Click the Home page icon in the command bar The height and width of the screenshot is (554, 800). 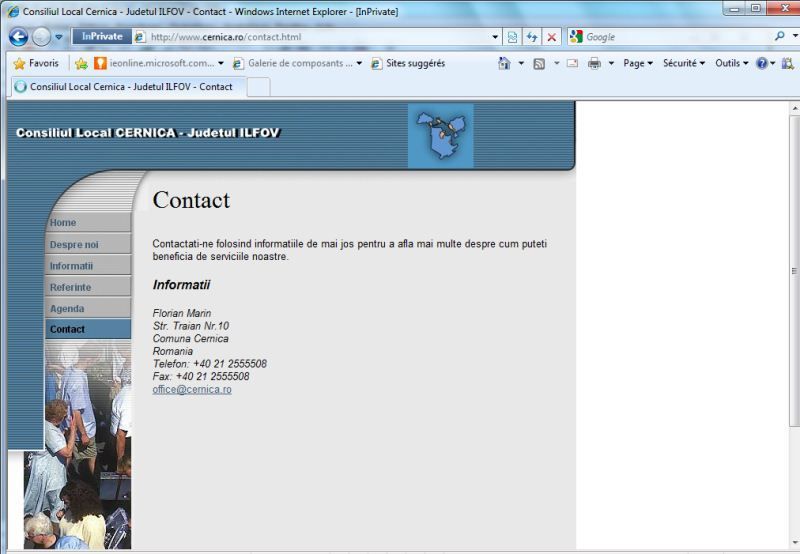pos(505,63)
